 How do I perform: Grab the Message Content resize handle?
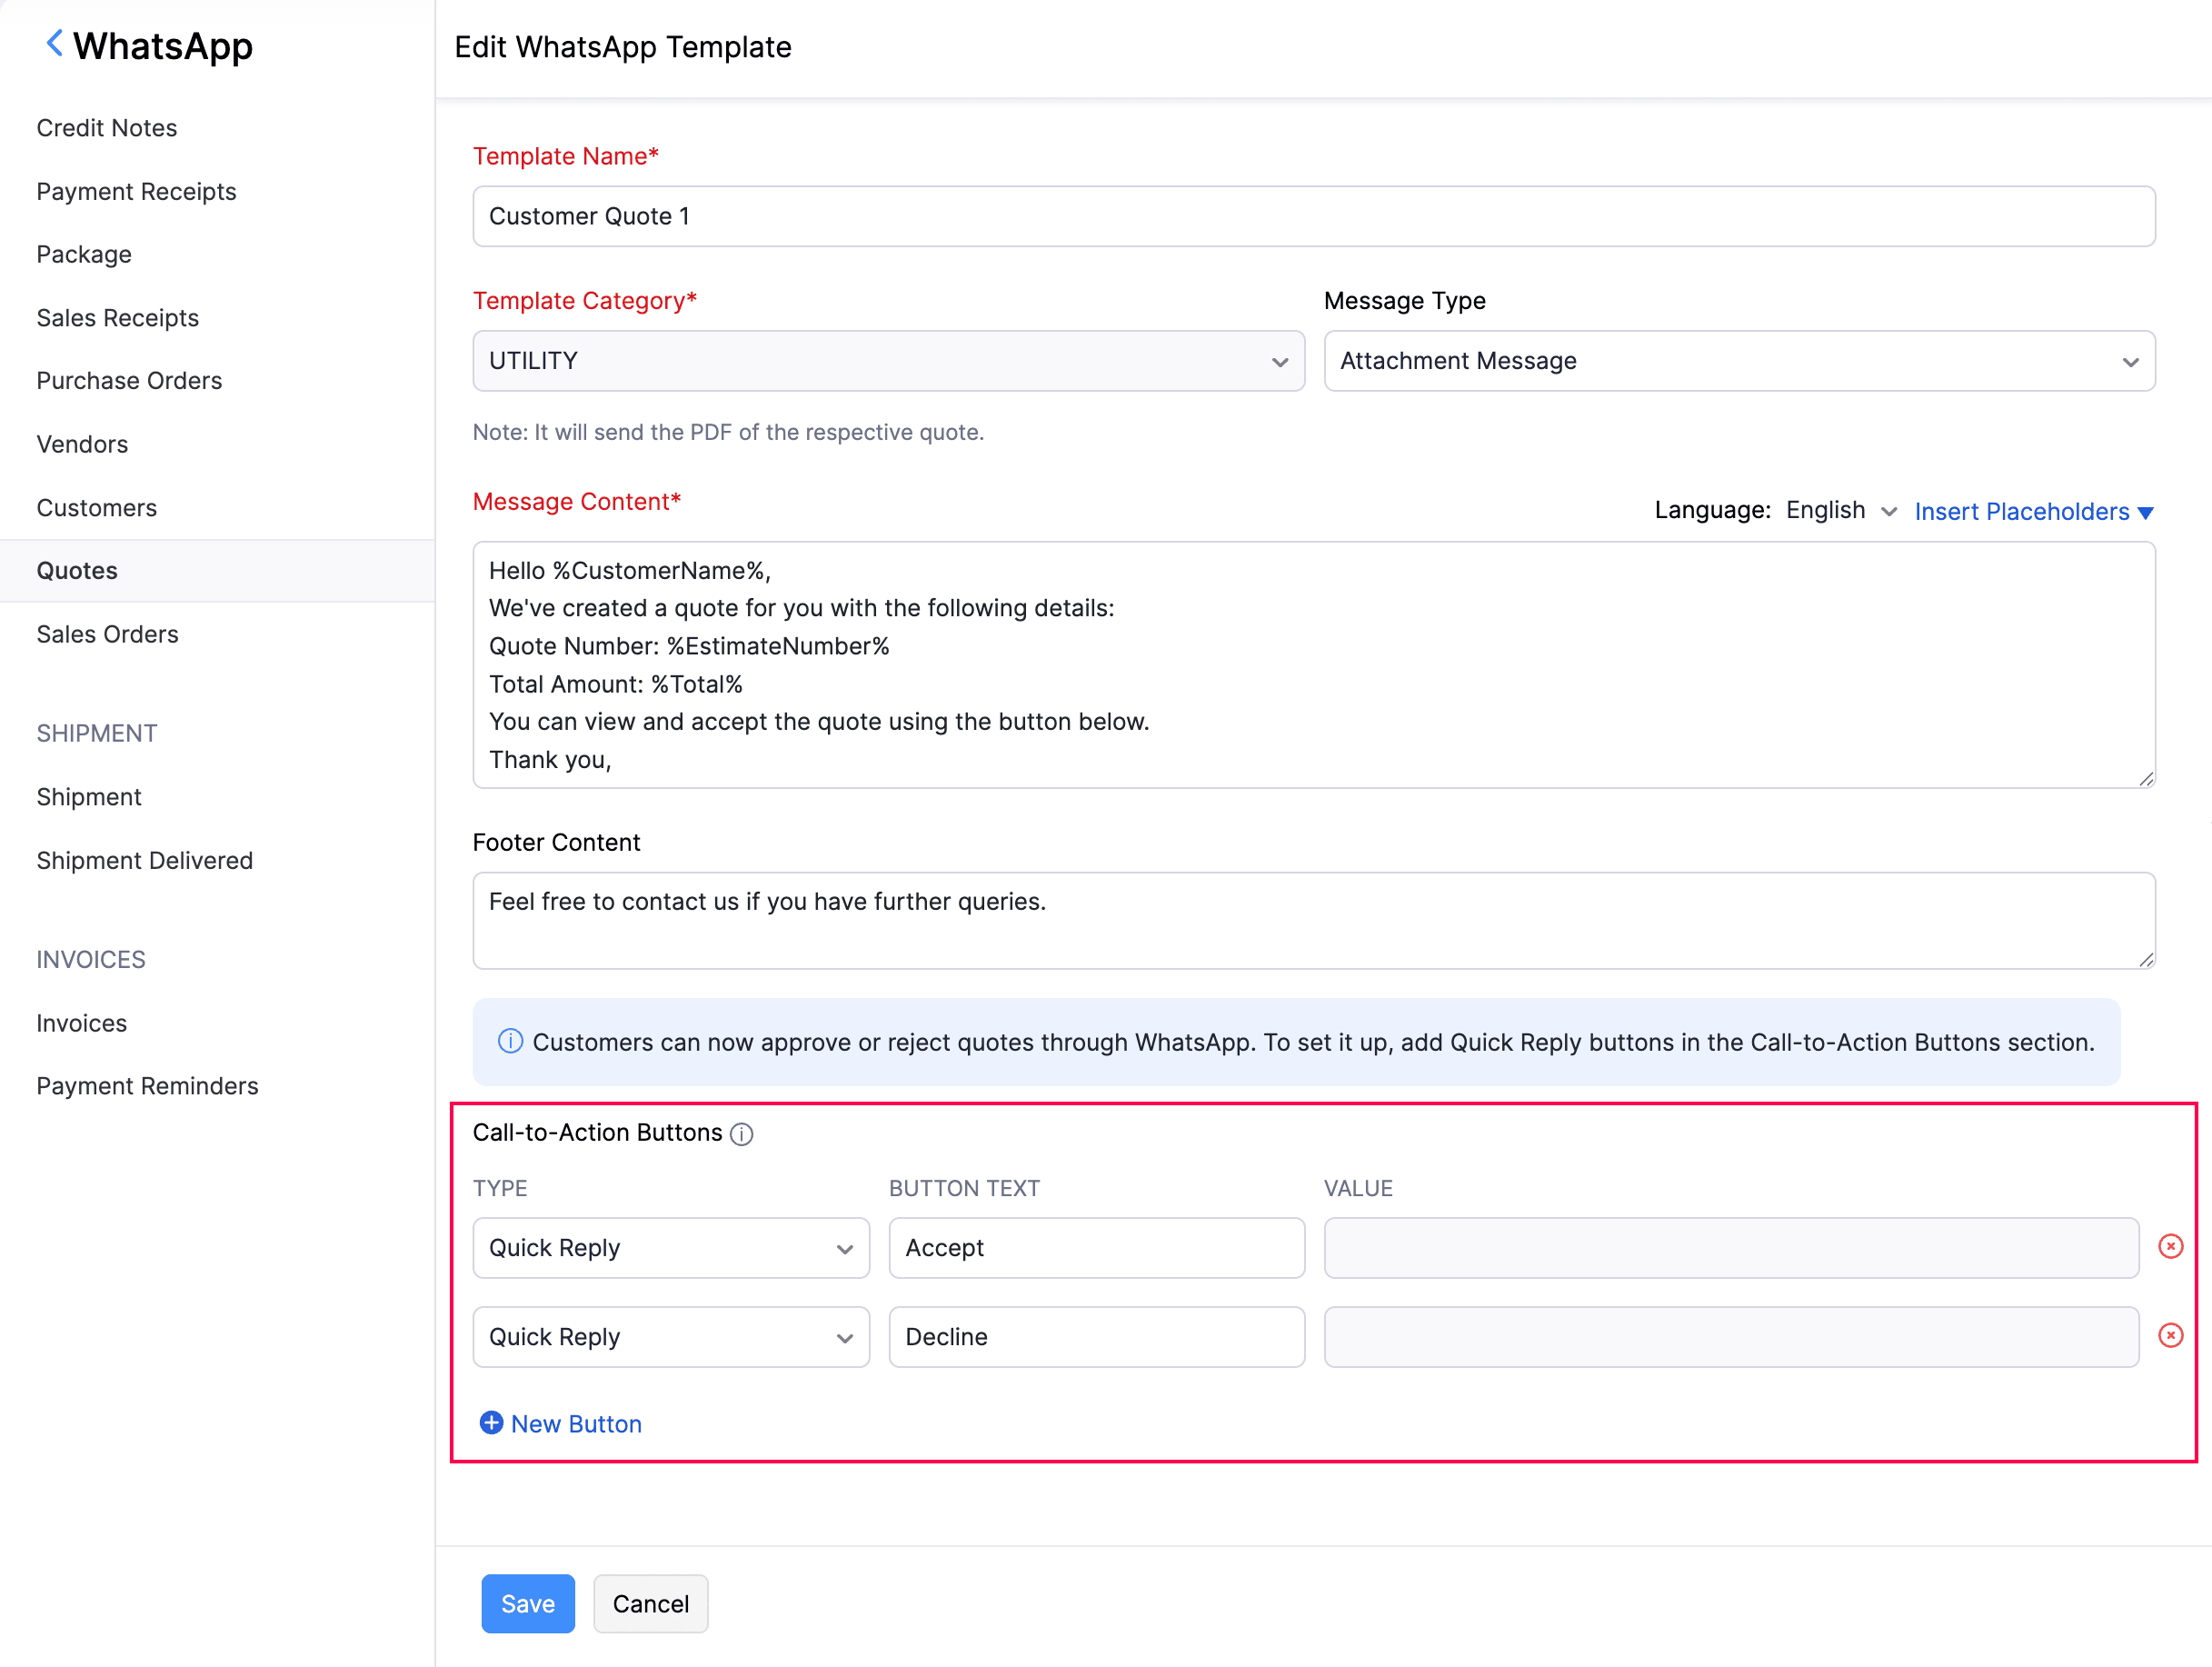pyautogui.click(x=2146, y=779)
